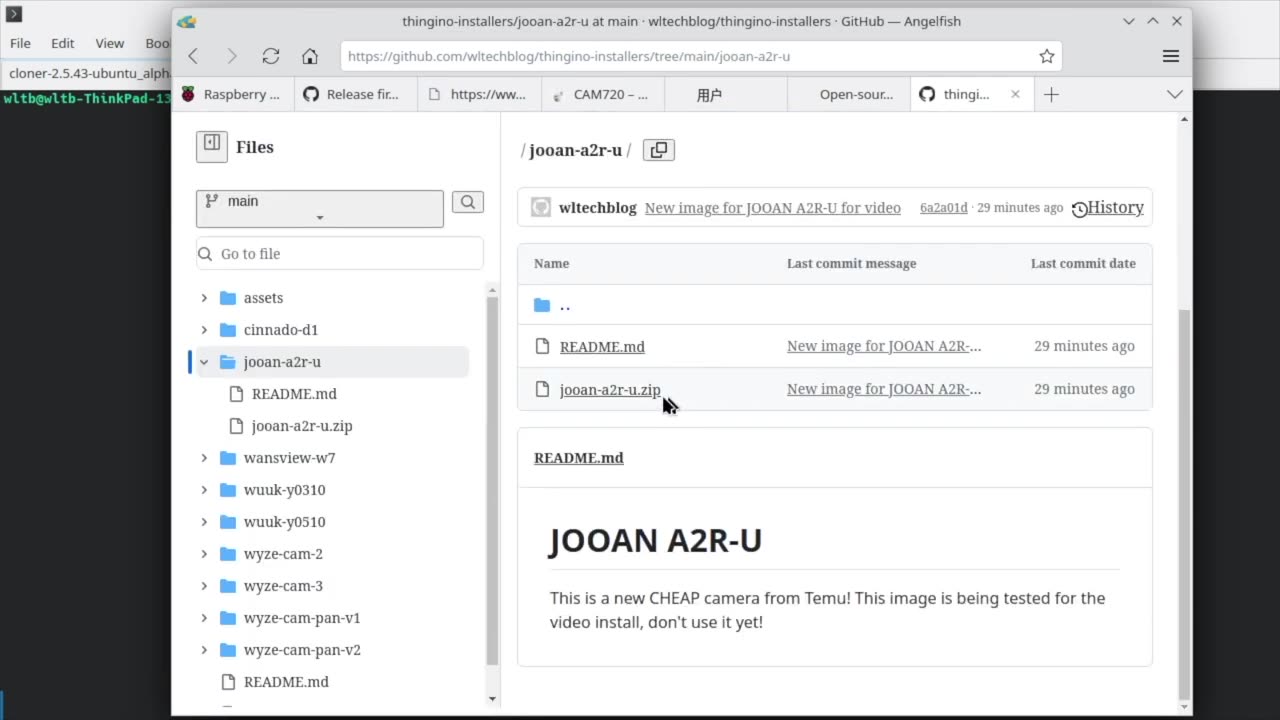Screen dimensions: 1280x720
Task: Bookmark this page with the star icon
Action: tap(1047, 56)
